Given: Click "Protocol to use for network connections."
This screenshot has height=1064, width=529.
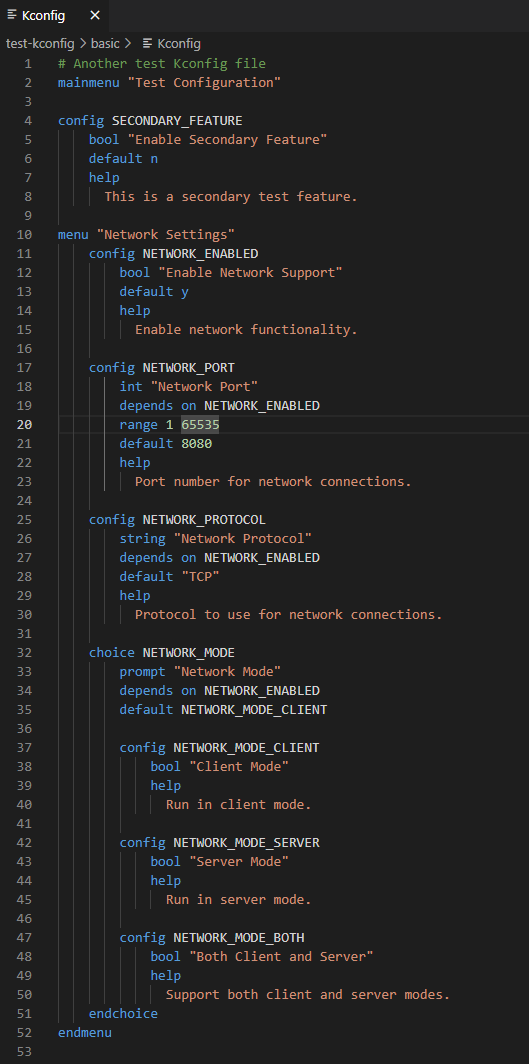Looking at the screenshot, I should click(289, 615).
